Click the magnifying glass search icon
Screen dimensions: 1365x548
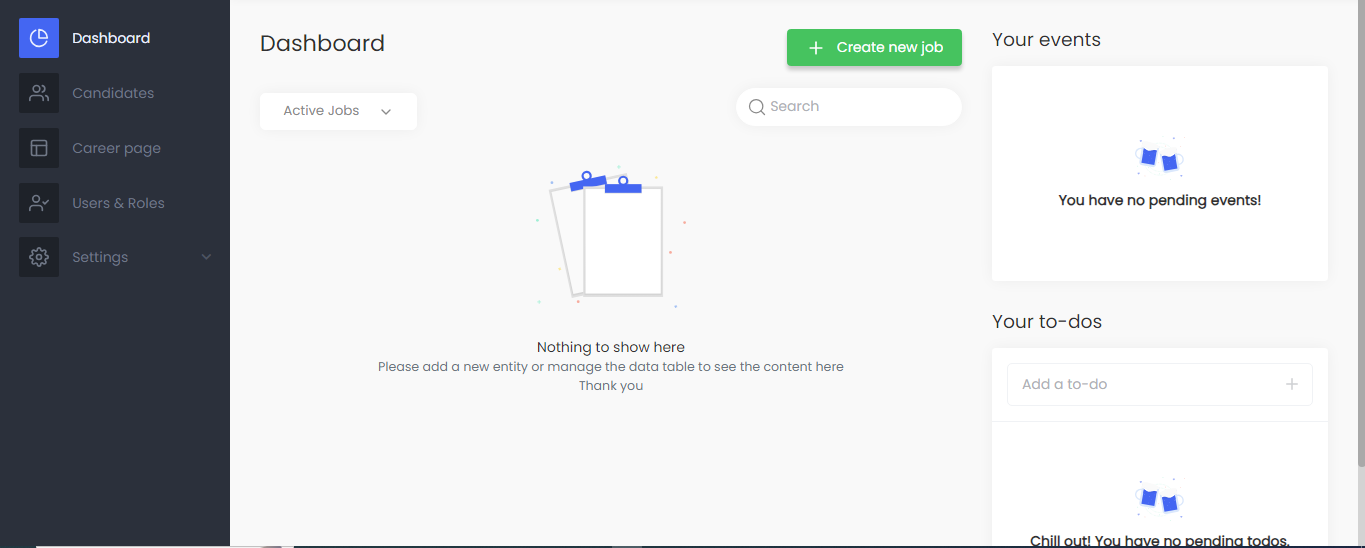[x=757, y=107]
